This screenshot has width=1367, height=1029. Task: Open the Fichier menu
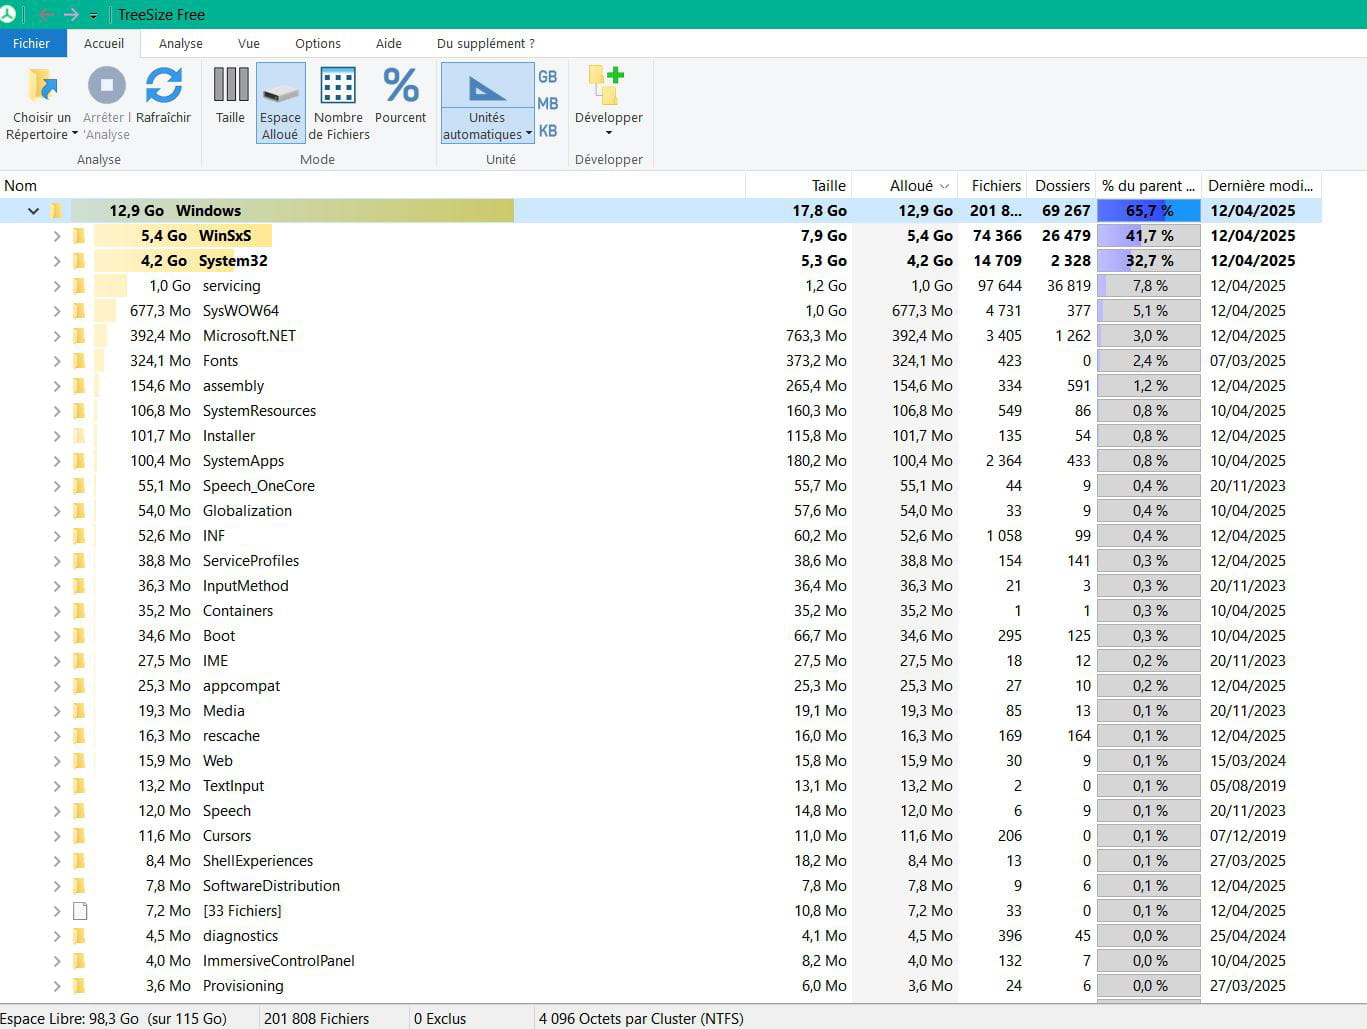point(32,43)
